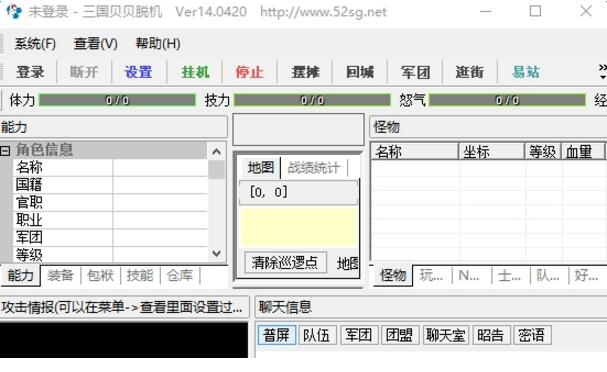Click the black attack info log area
The width and height of the screenshot is (607, 372).
pyautogui.click(x=124, y=340)
